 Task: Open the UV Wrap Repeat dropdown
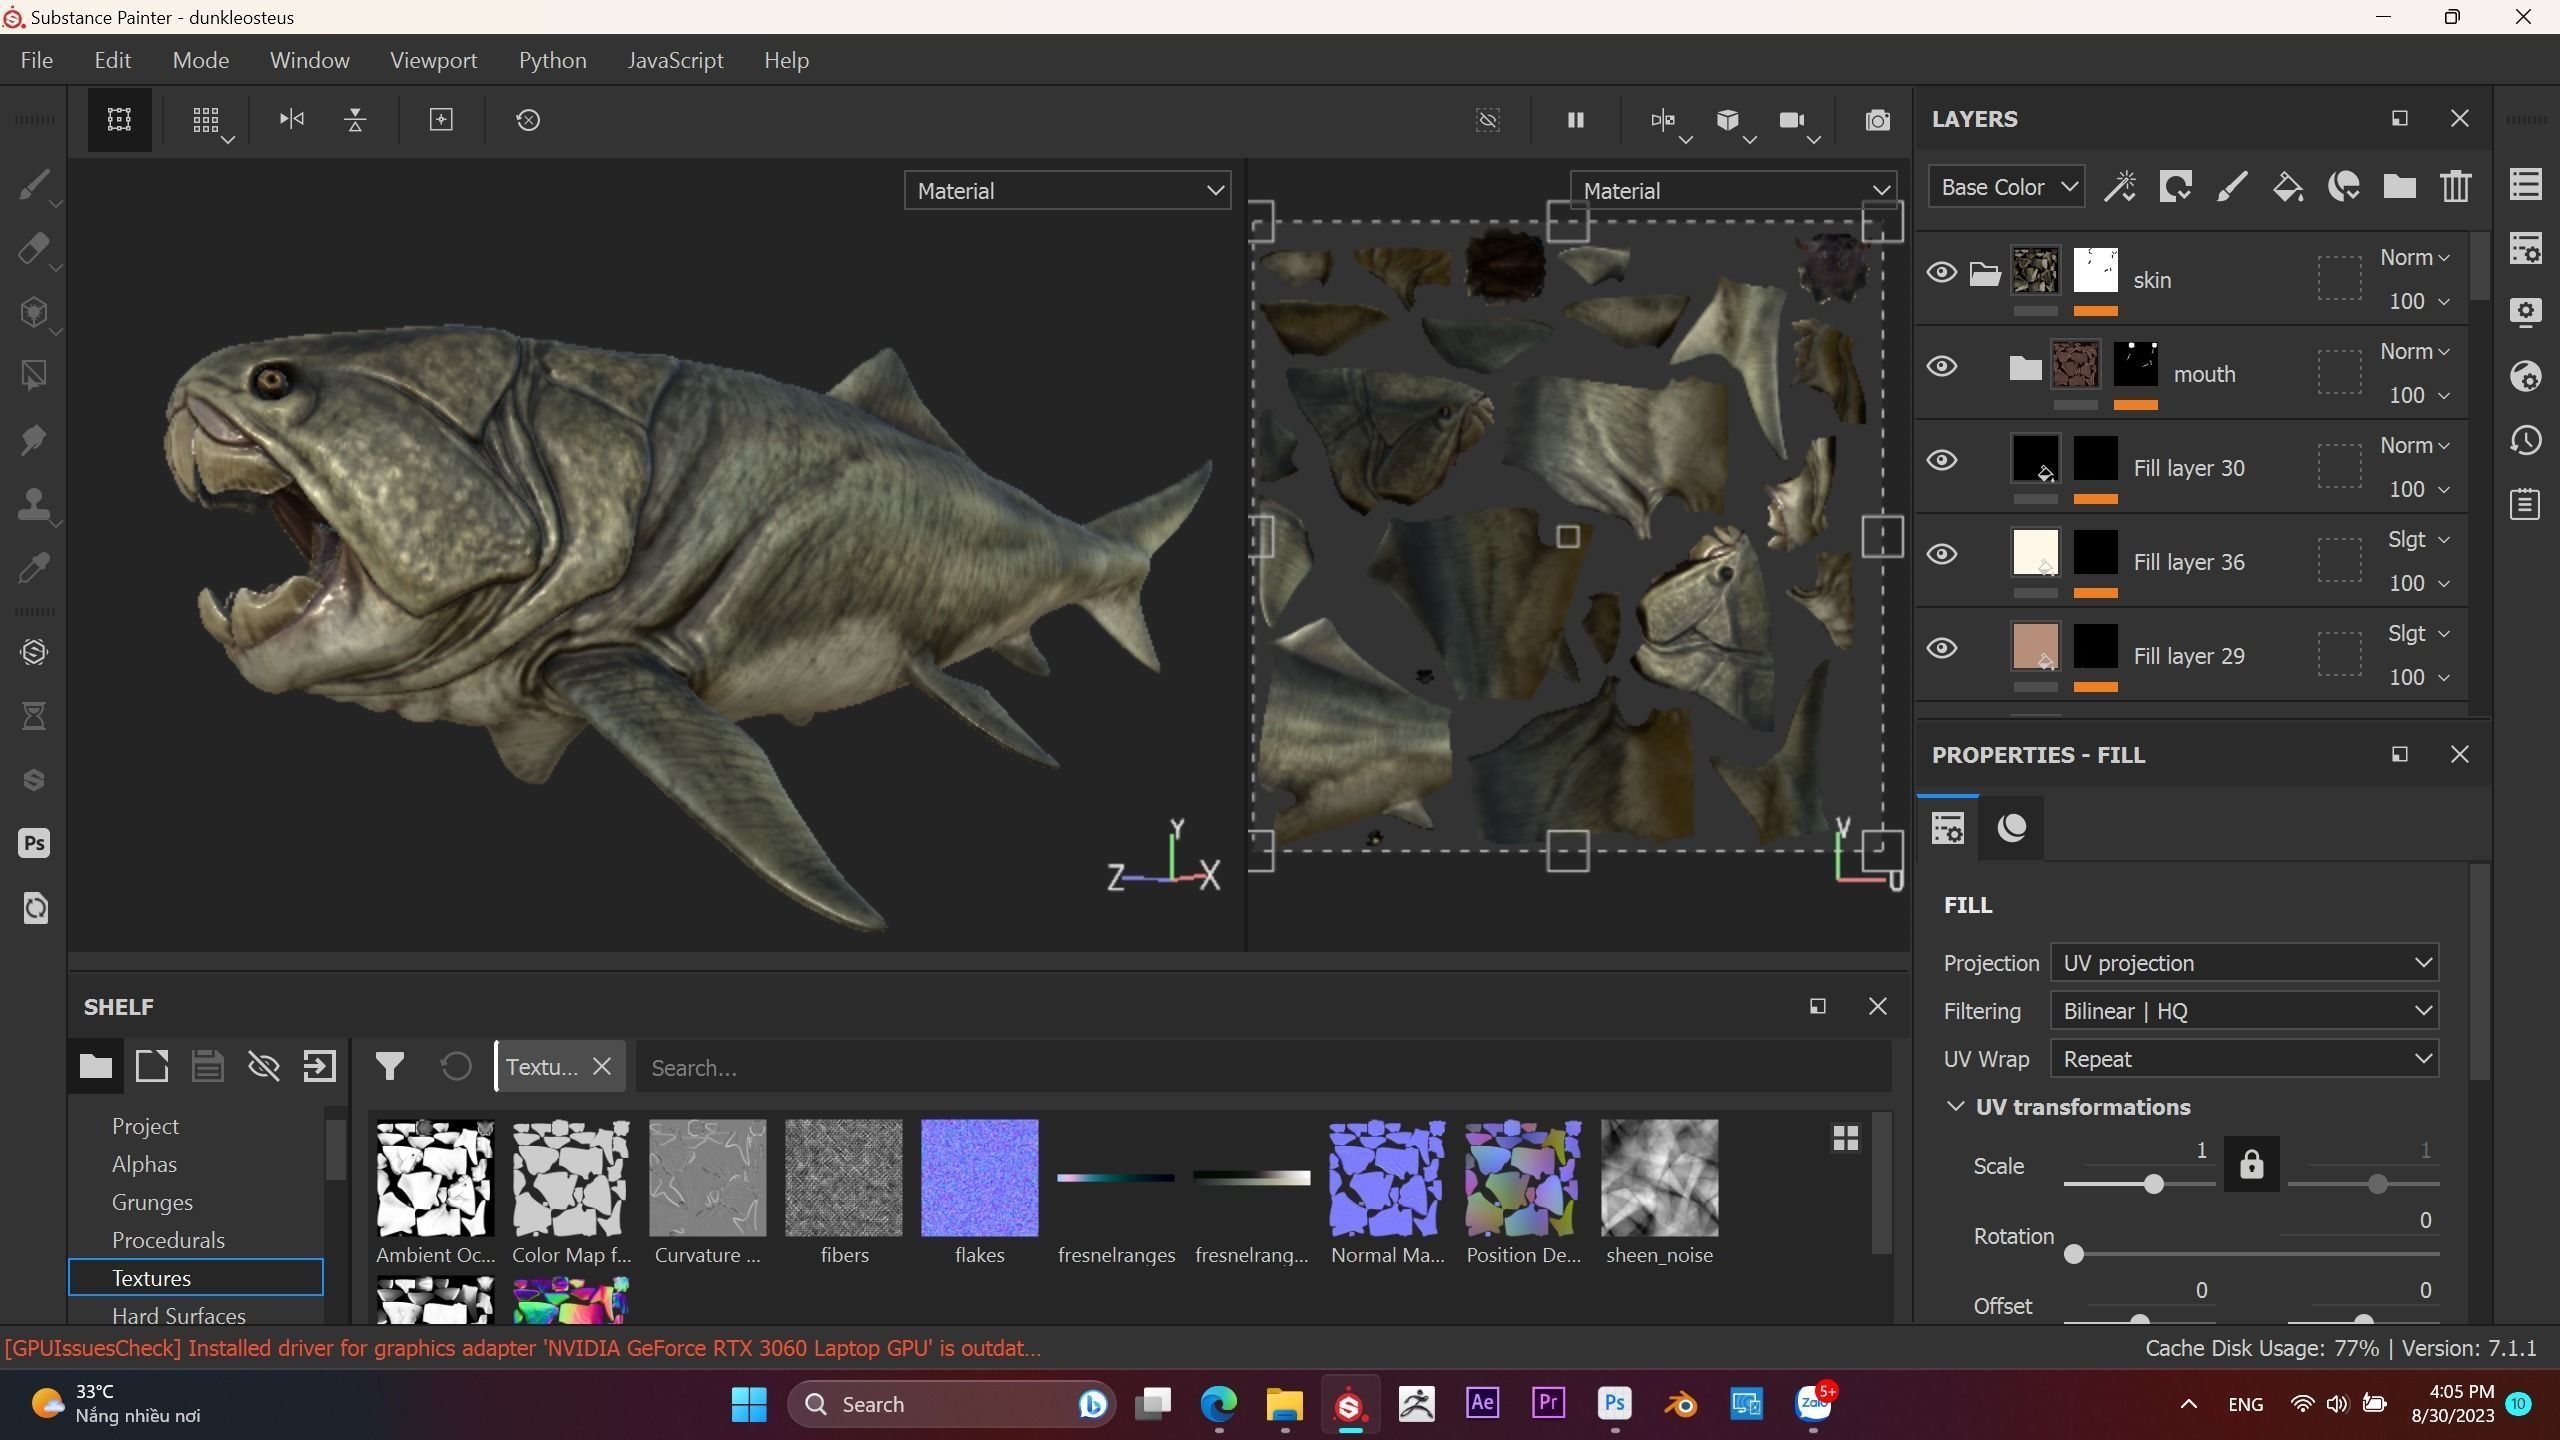[x=2244, y=1058]
